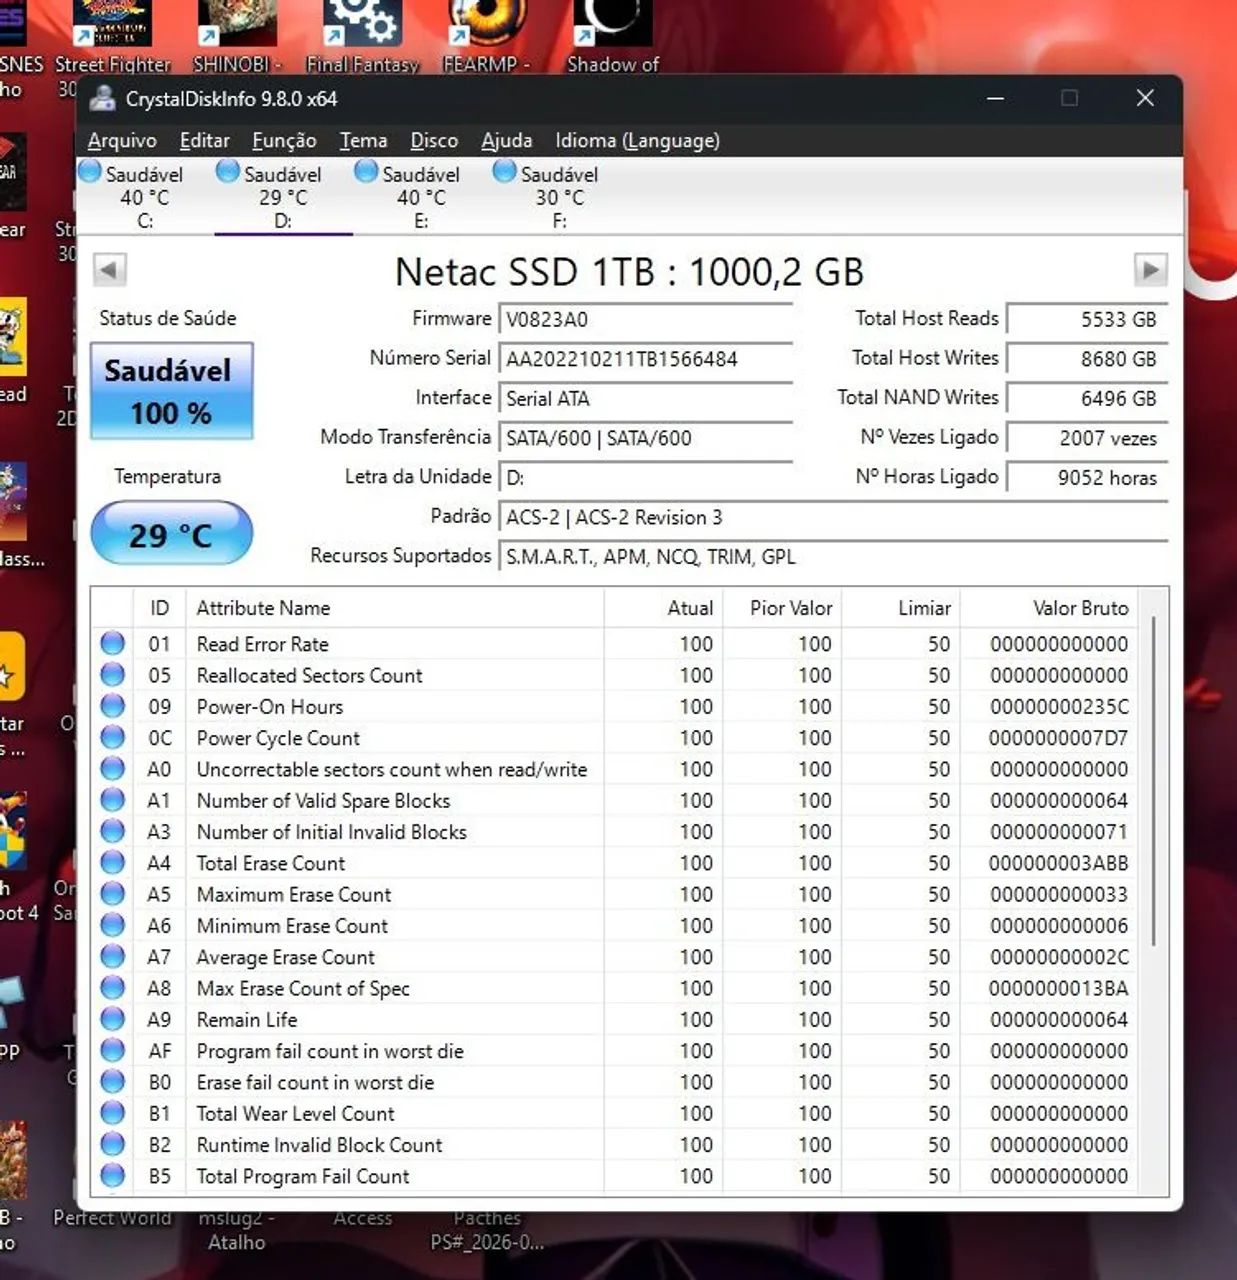Click status icon for Read Error Rate

coord(112,643)
